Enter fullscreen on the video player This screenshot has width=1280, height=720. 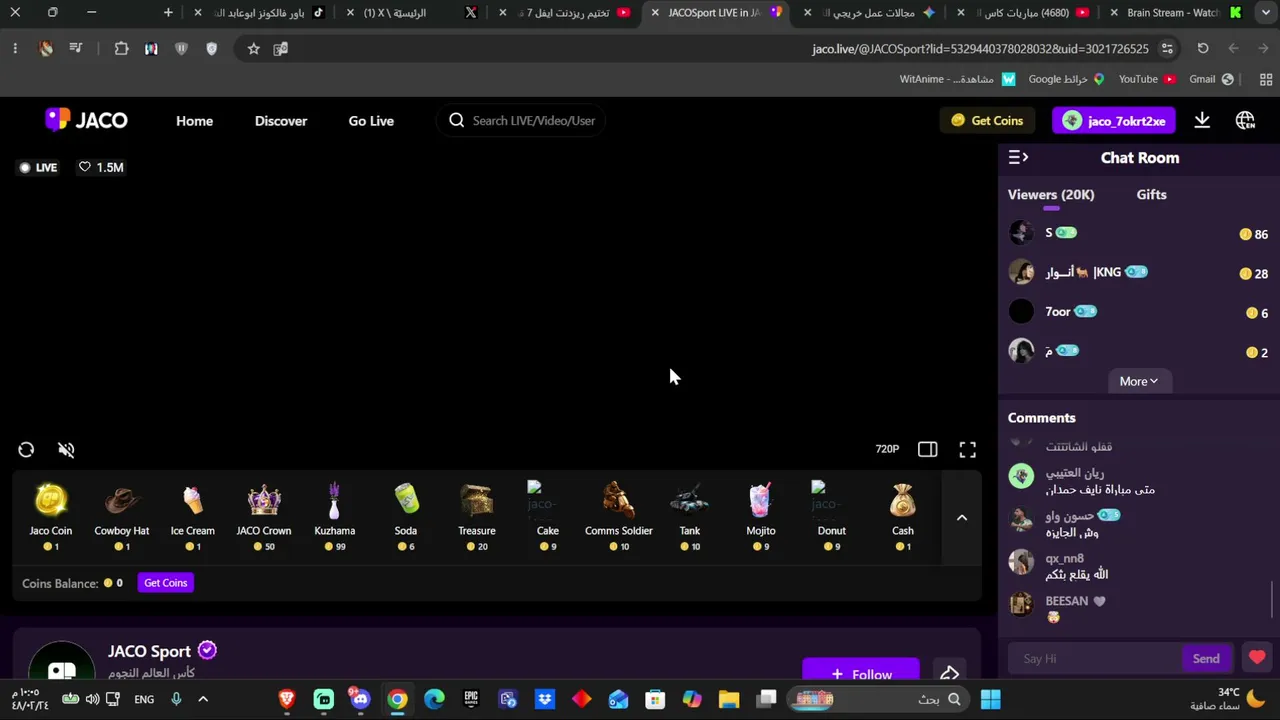(968, 449)
